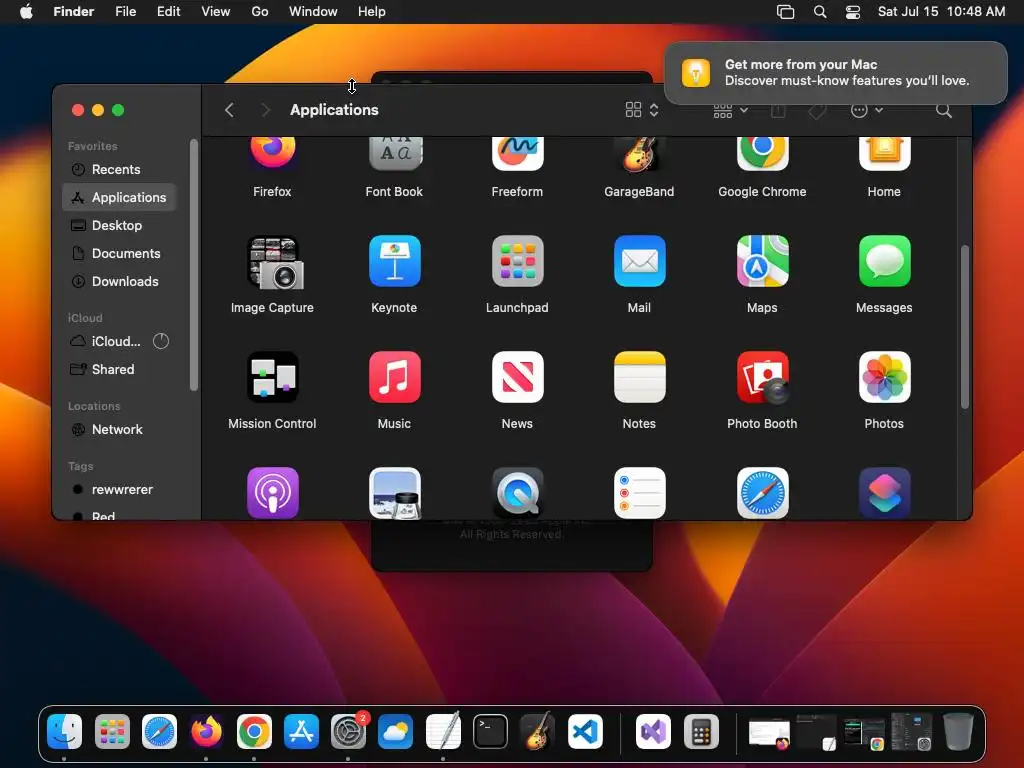Click the Applications file list scrollbar
This screenshot has width=1024, height=768.
coord(965,327)
